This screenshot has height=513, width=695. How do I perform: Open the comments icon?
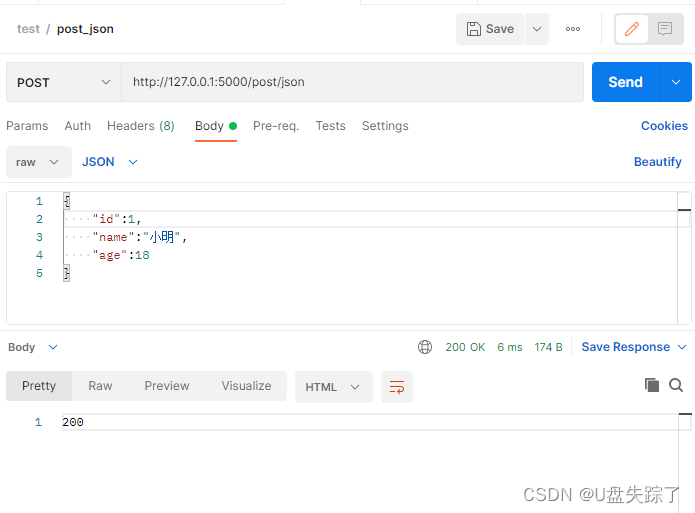[x=665, y=29]
